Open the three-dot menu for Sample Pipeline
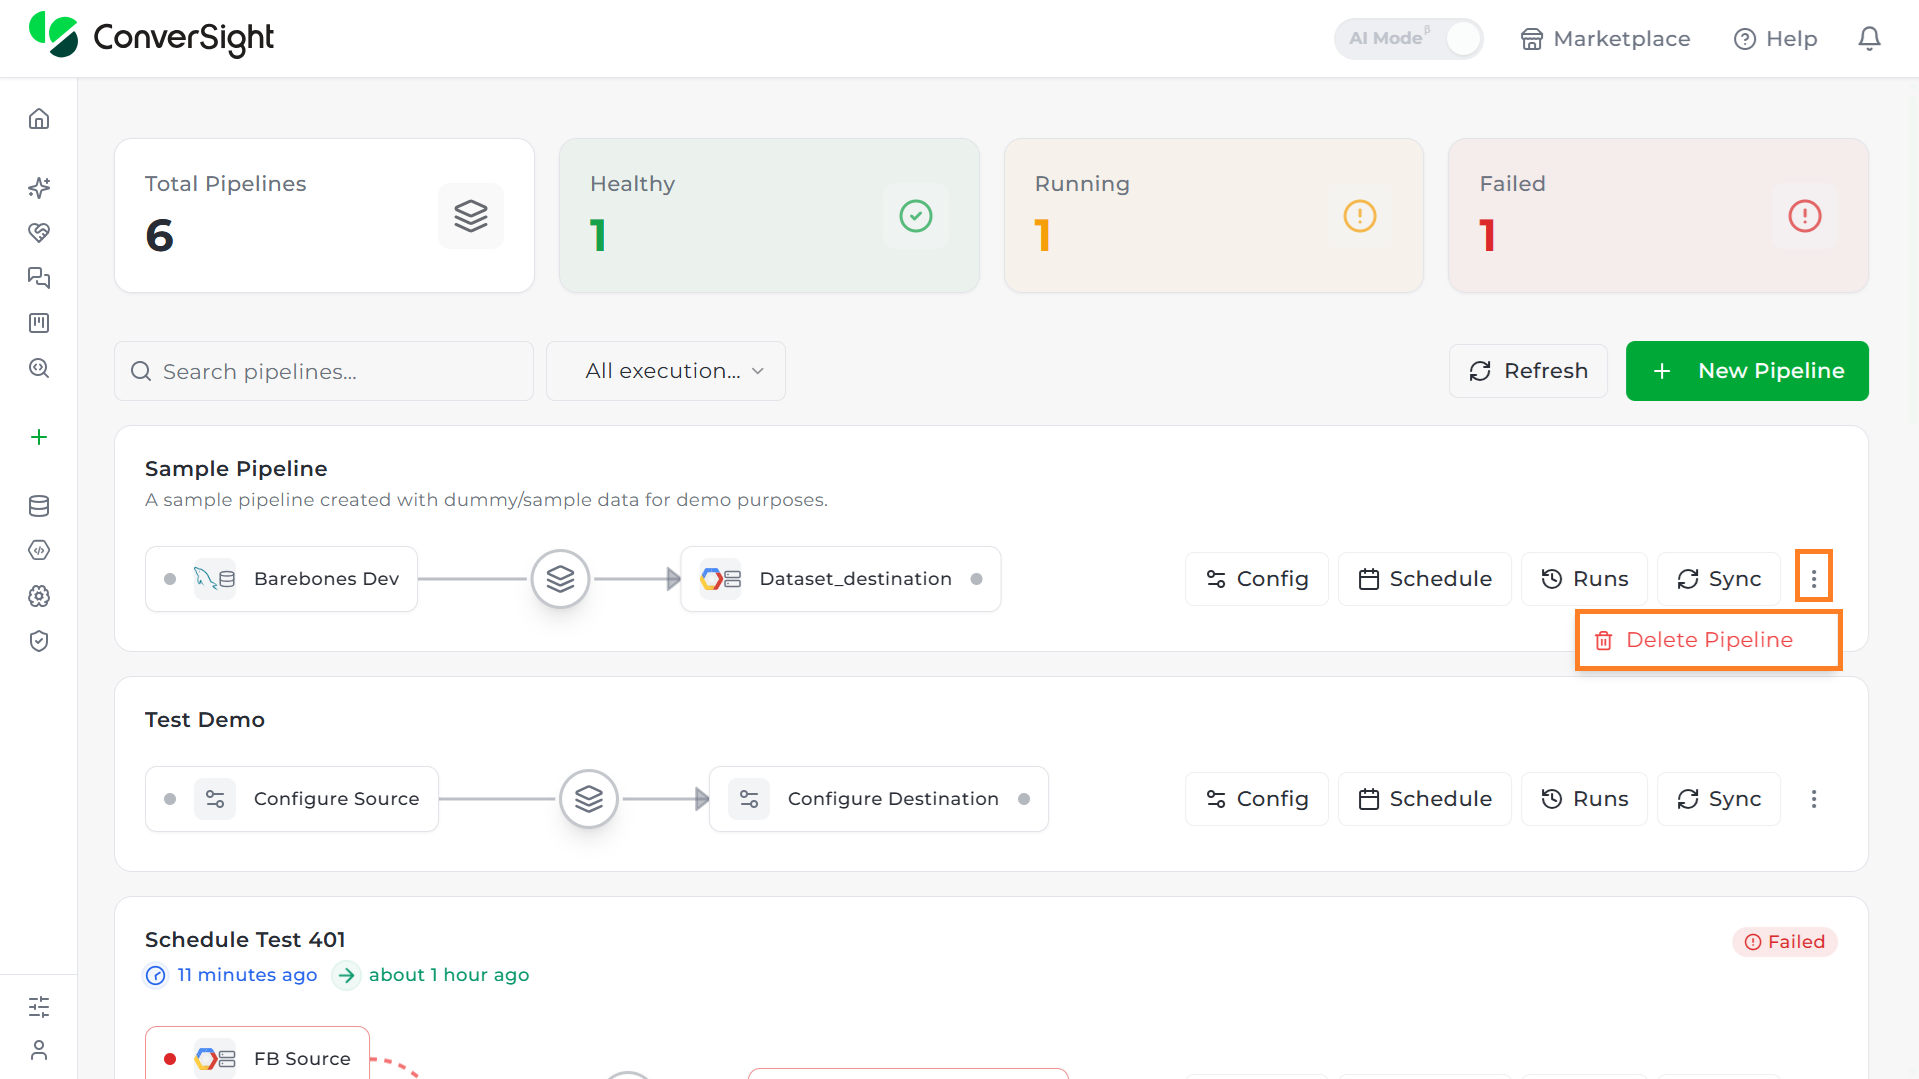This screenshot has height=1079, width=1919. click(x=1813, y=578)
